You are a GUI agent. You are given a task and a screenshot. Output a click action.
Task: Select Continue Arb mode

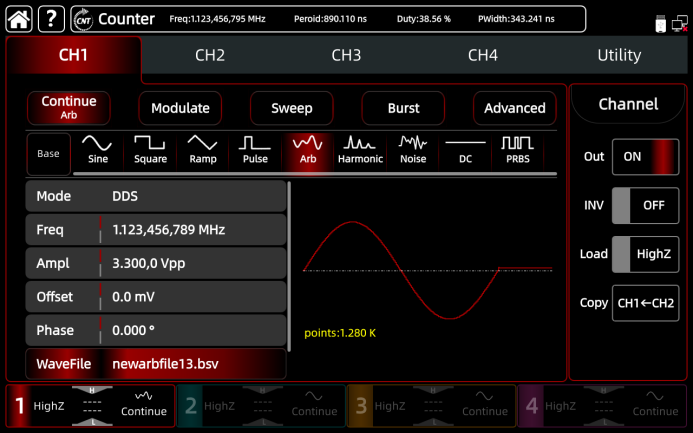[x=69, y=108]
